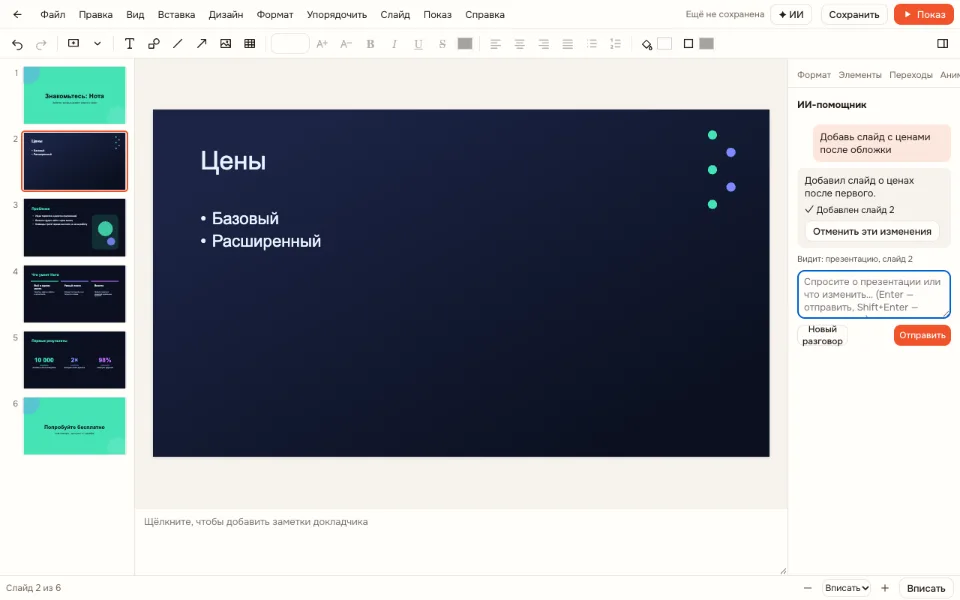960x600 pixels.
Task: Toggle the numbered list
Action: [615, 43]
